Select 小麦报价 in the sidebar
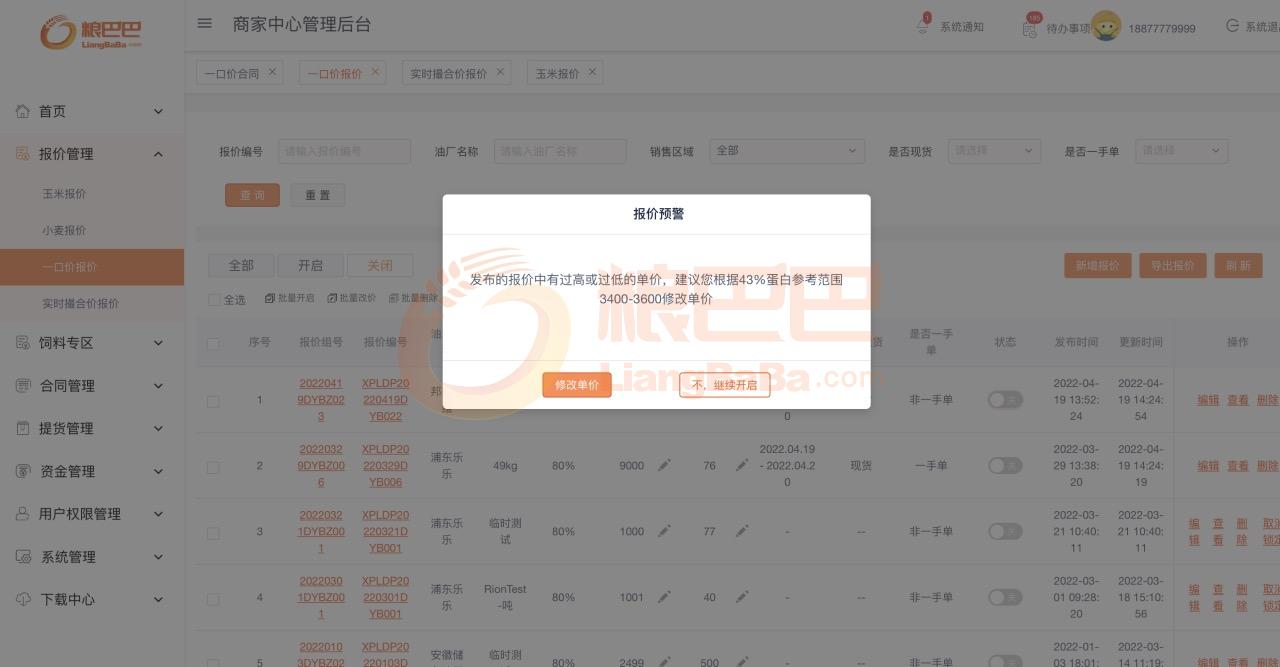This screenshot has height=667, width=1280. tap(64, 230)
